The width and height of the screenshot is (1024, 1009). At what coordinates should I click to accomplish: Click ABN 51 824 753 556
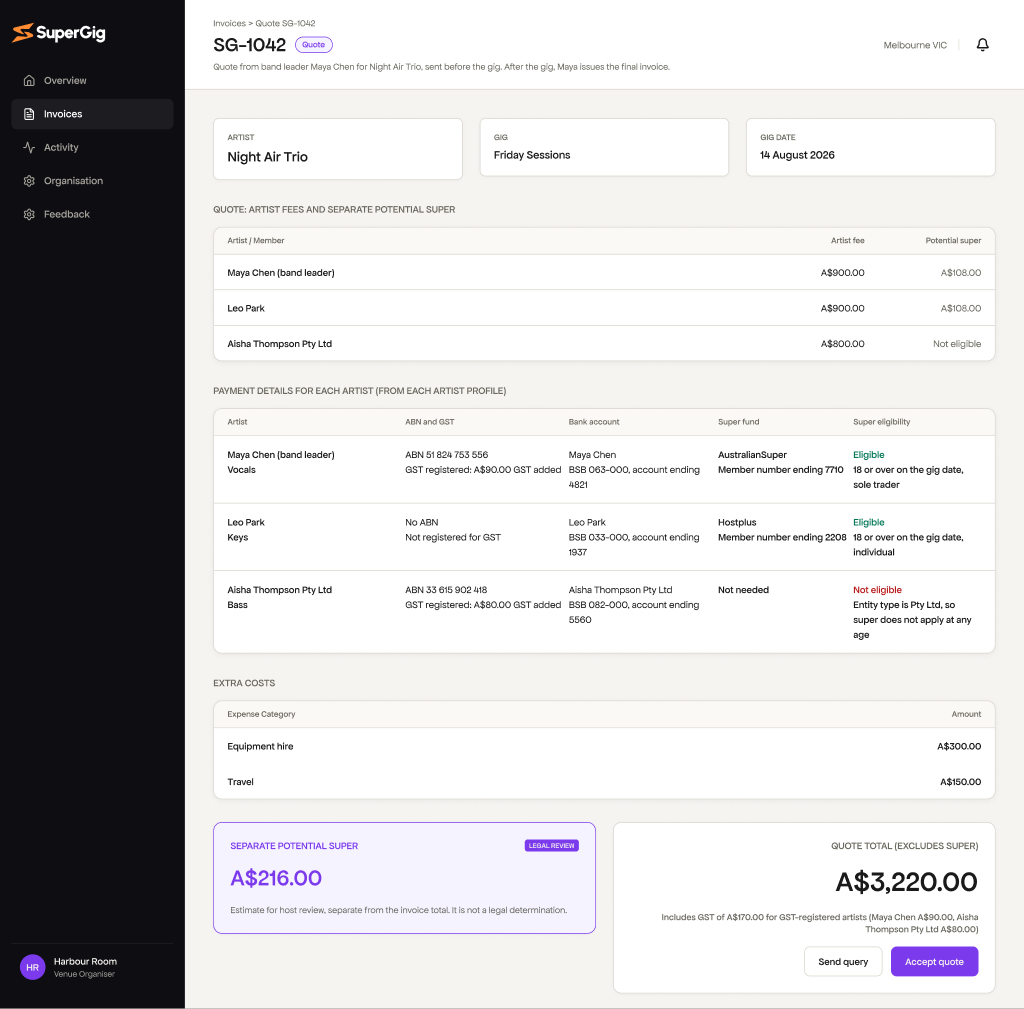tap(447, 455)
